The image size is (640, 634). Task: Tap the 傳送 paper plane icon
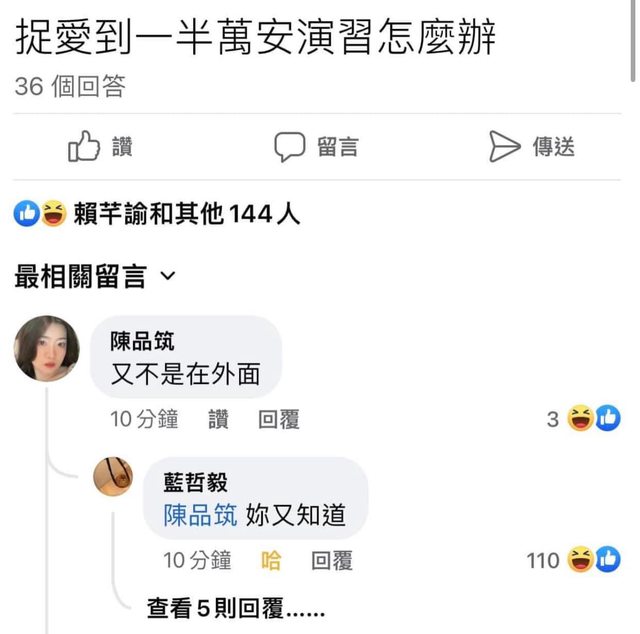click(504, 147)
